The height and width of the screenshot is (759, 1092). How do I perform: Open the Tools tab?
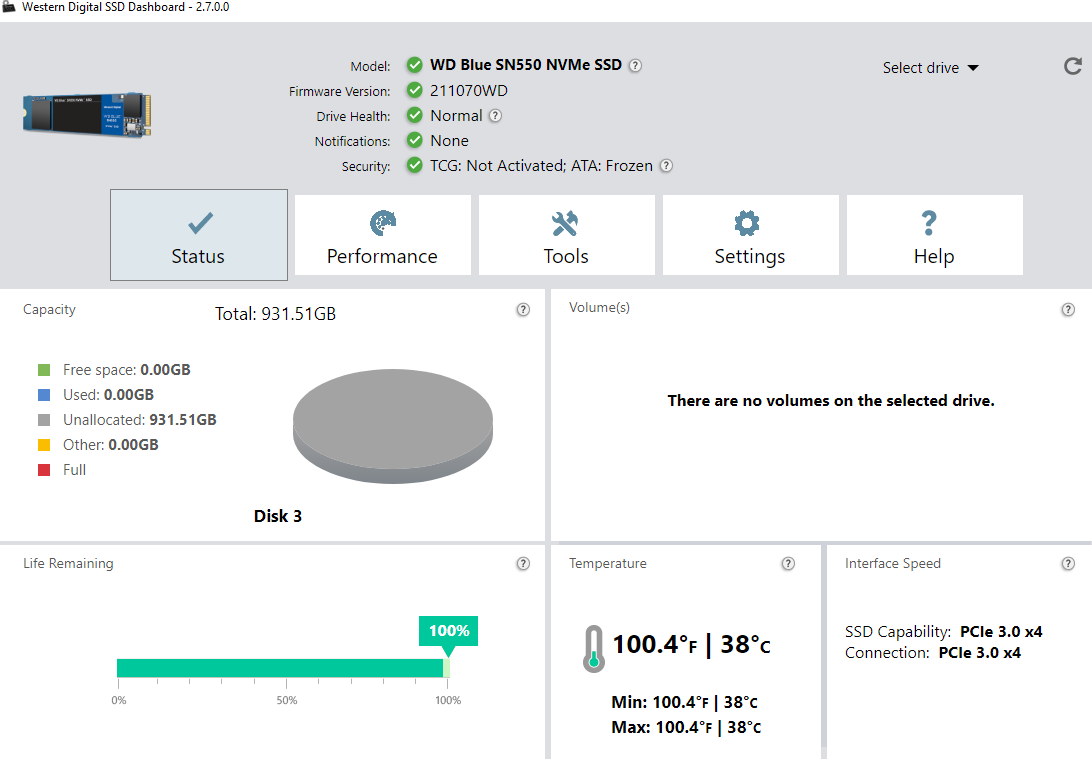pos(566,235)
